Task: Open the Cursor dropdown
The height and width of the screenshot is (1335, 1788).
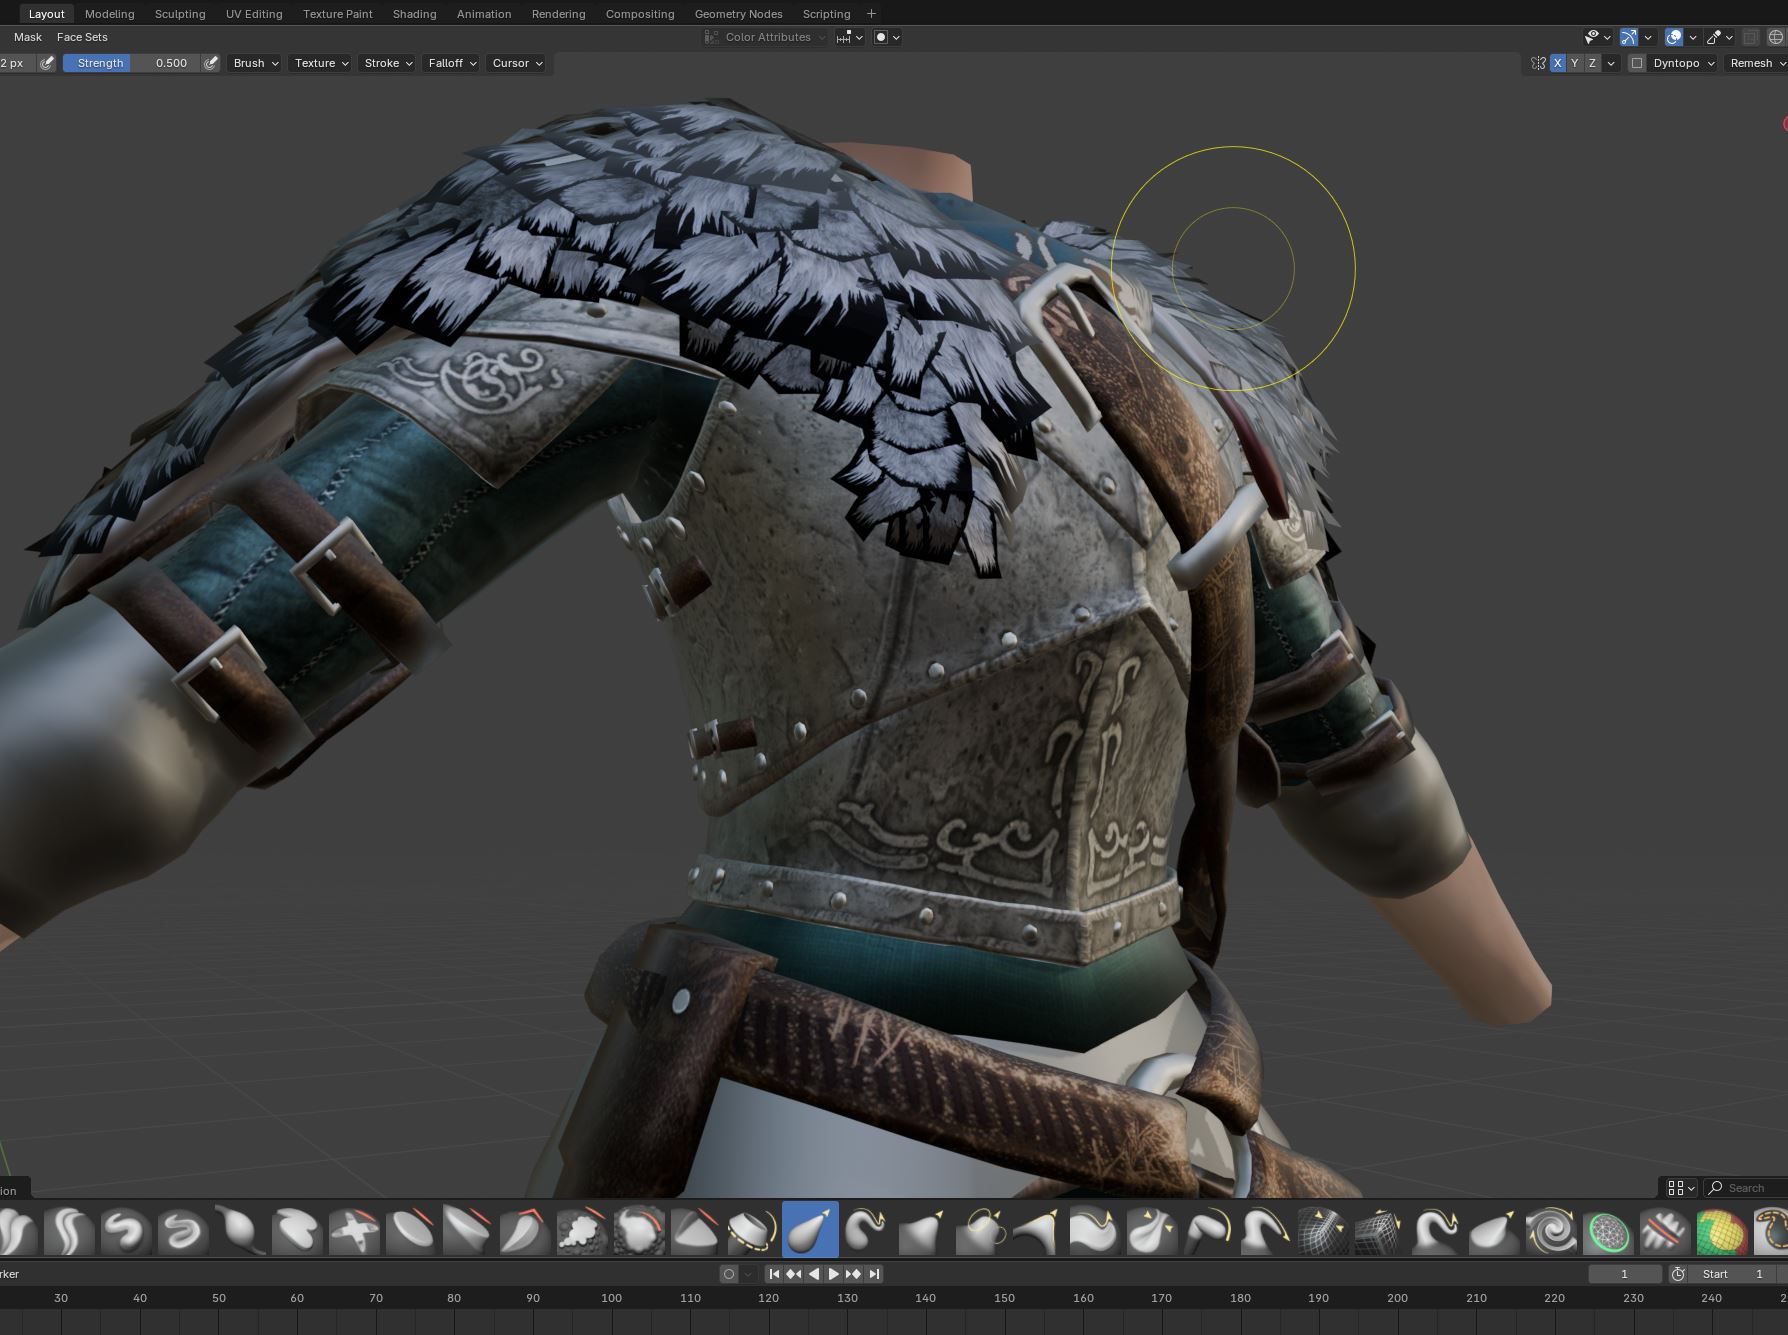Action: point(517,63)
